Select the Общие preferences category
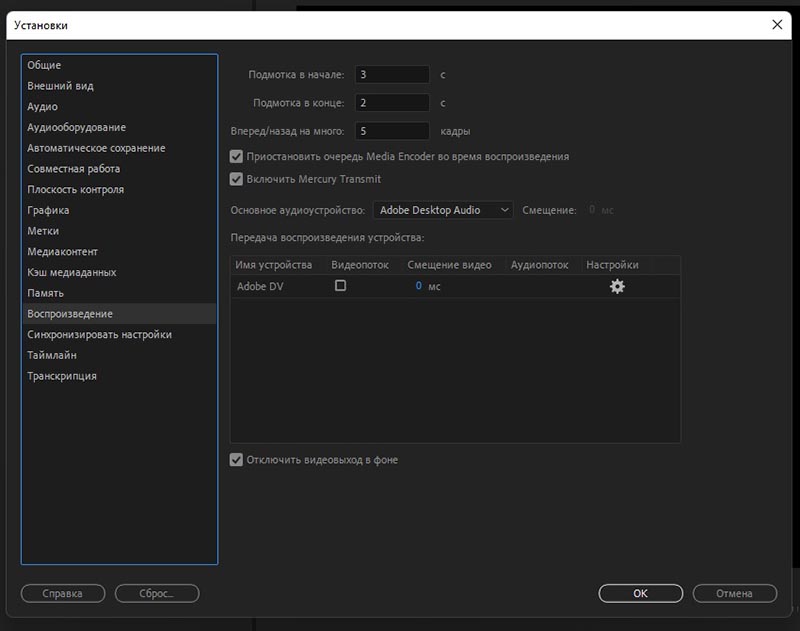800x631 pixels. 44,65
